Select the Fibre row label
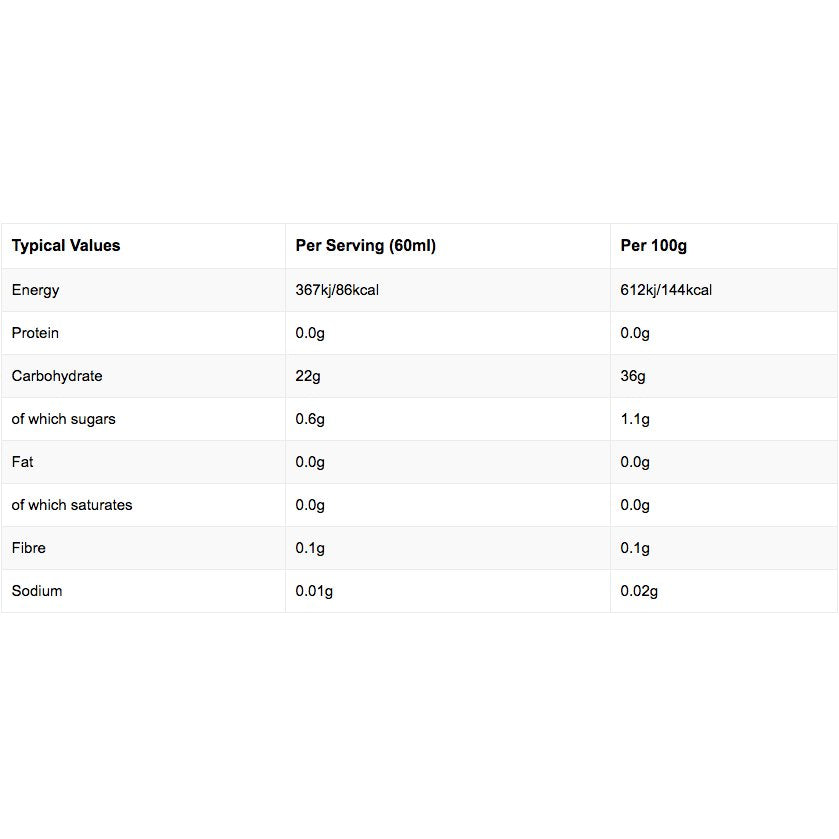The width and height of the screenshot is (839, 839). 28,548
